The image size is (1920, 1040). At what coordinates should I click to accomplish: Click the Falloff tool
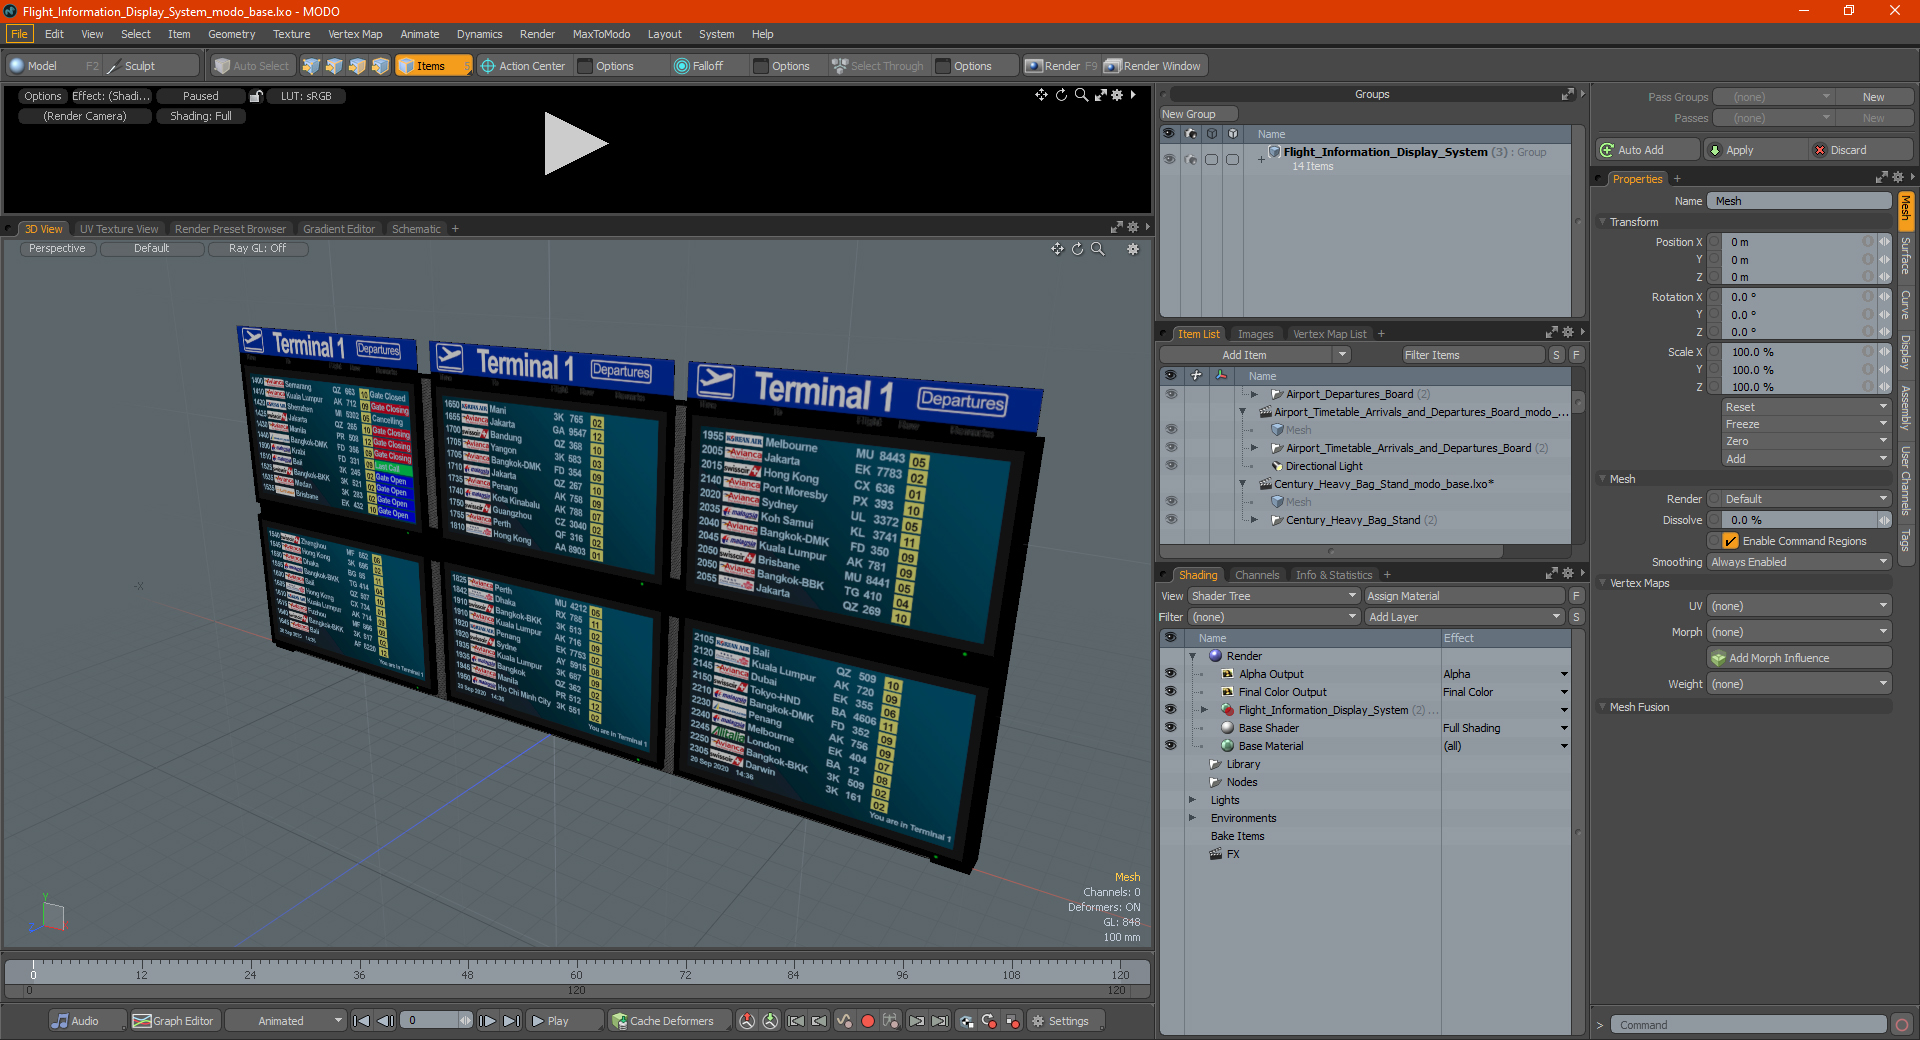click(699, 66)
